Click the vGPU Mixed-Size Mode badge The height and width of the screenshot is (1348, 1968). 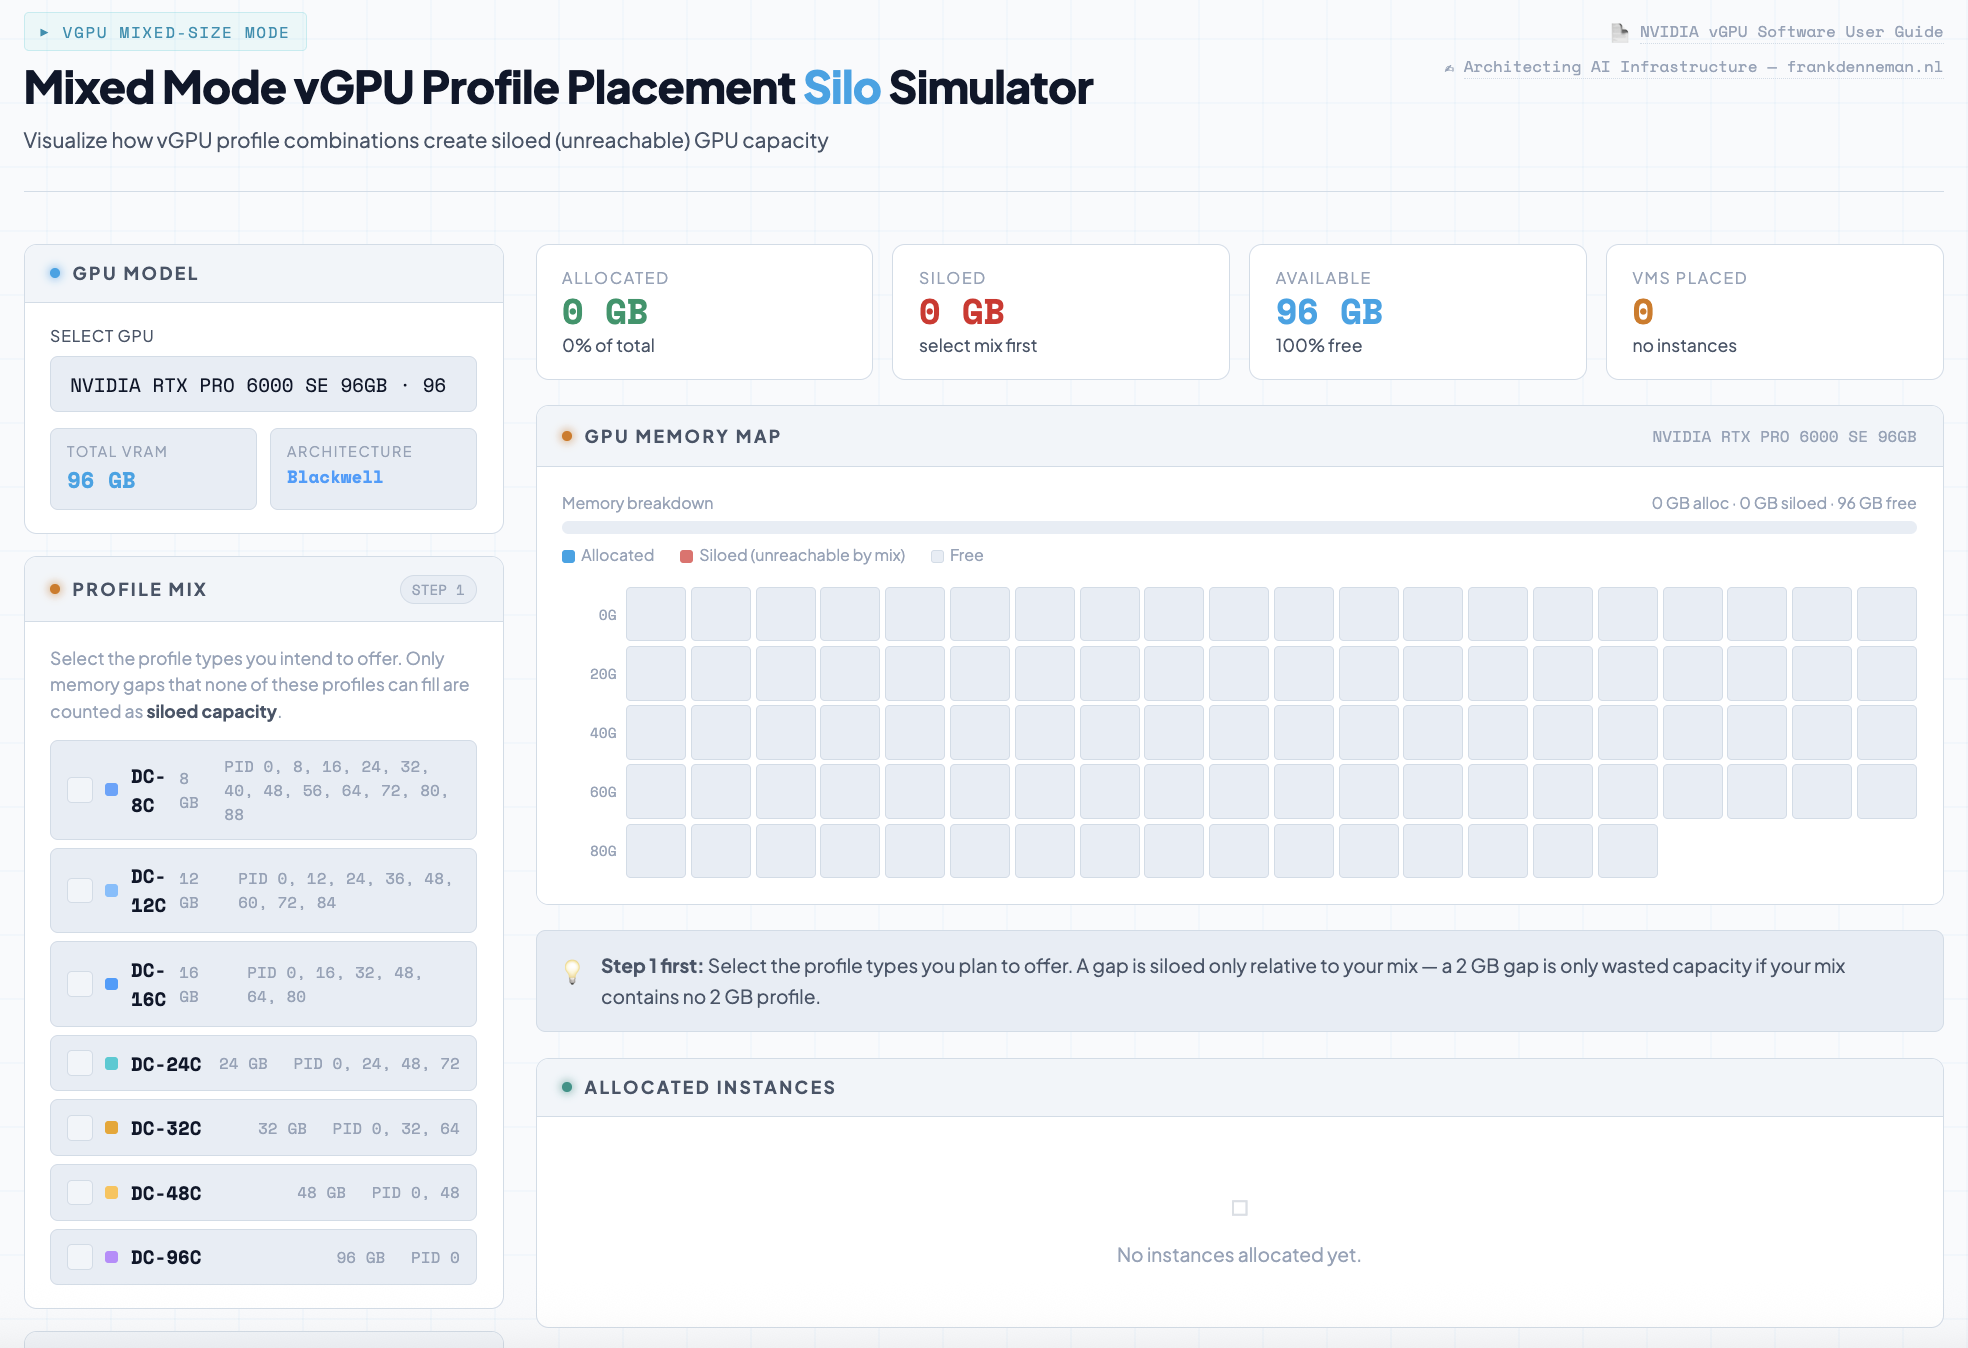[165, 32]
